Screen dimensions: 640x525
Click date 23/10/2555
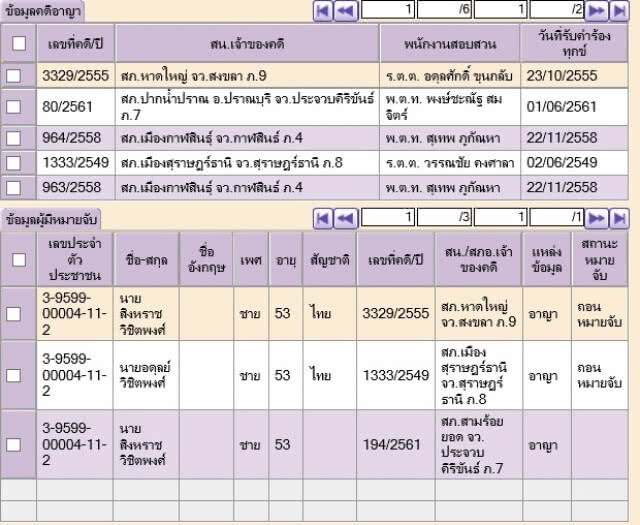tap(562, 76)
